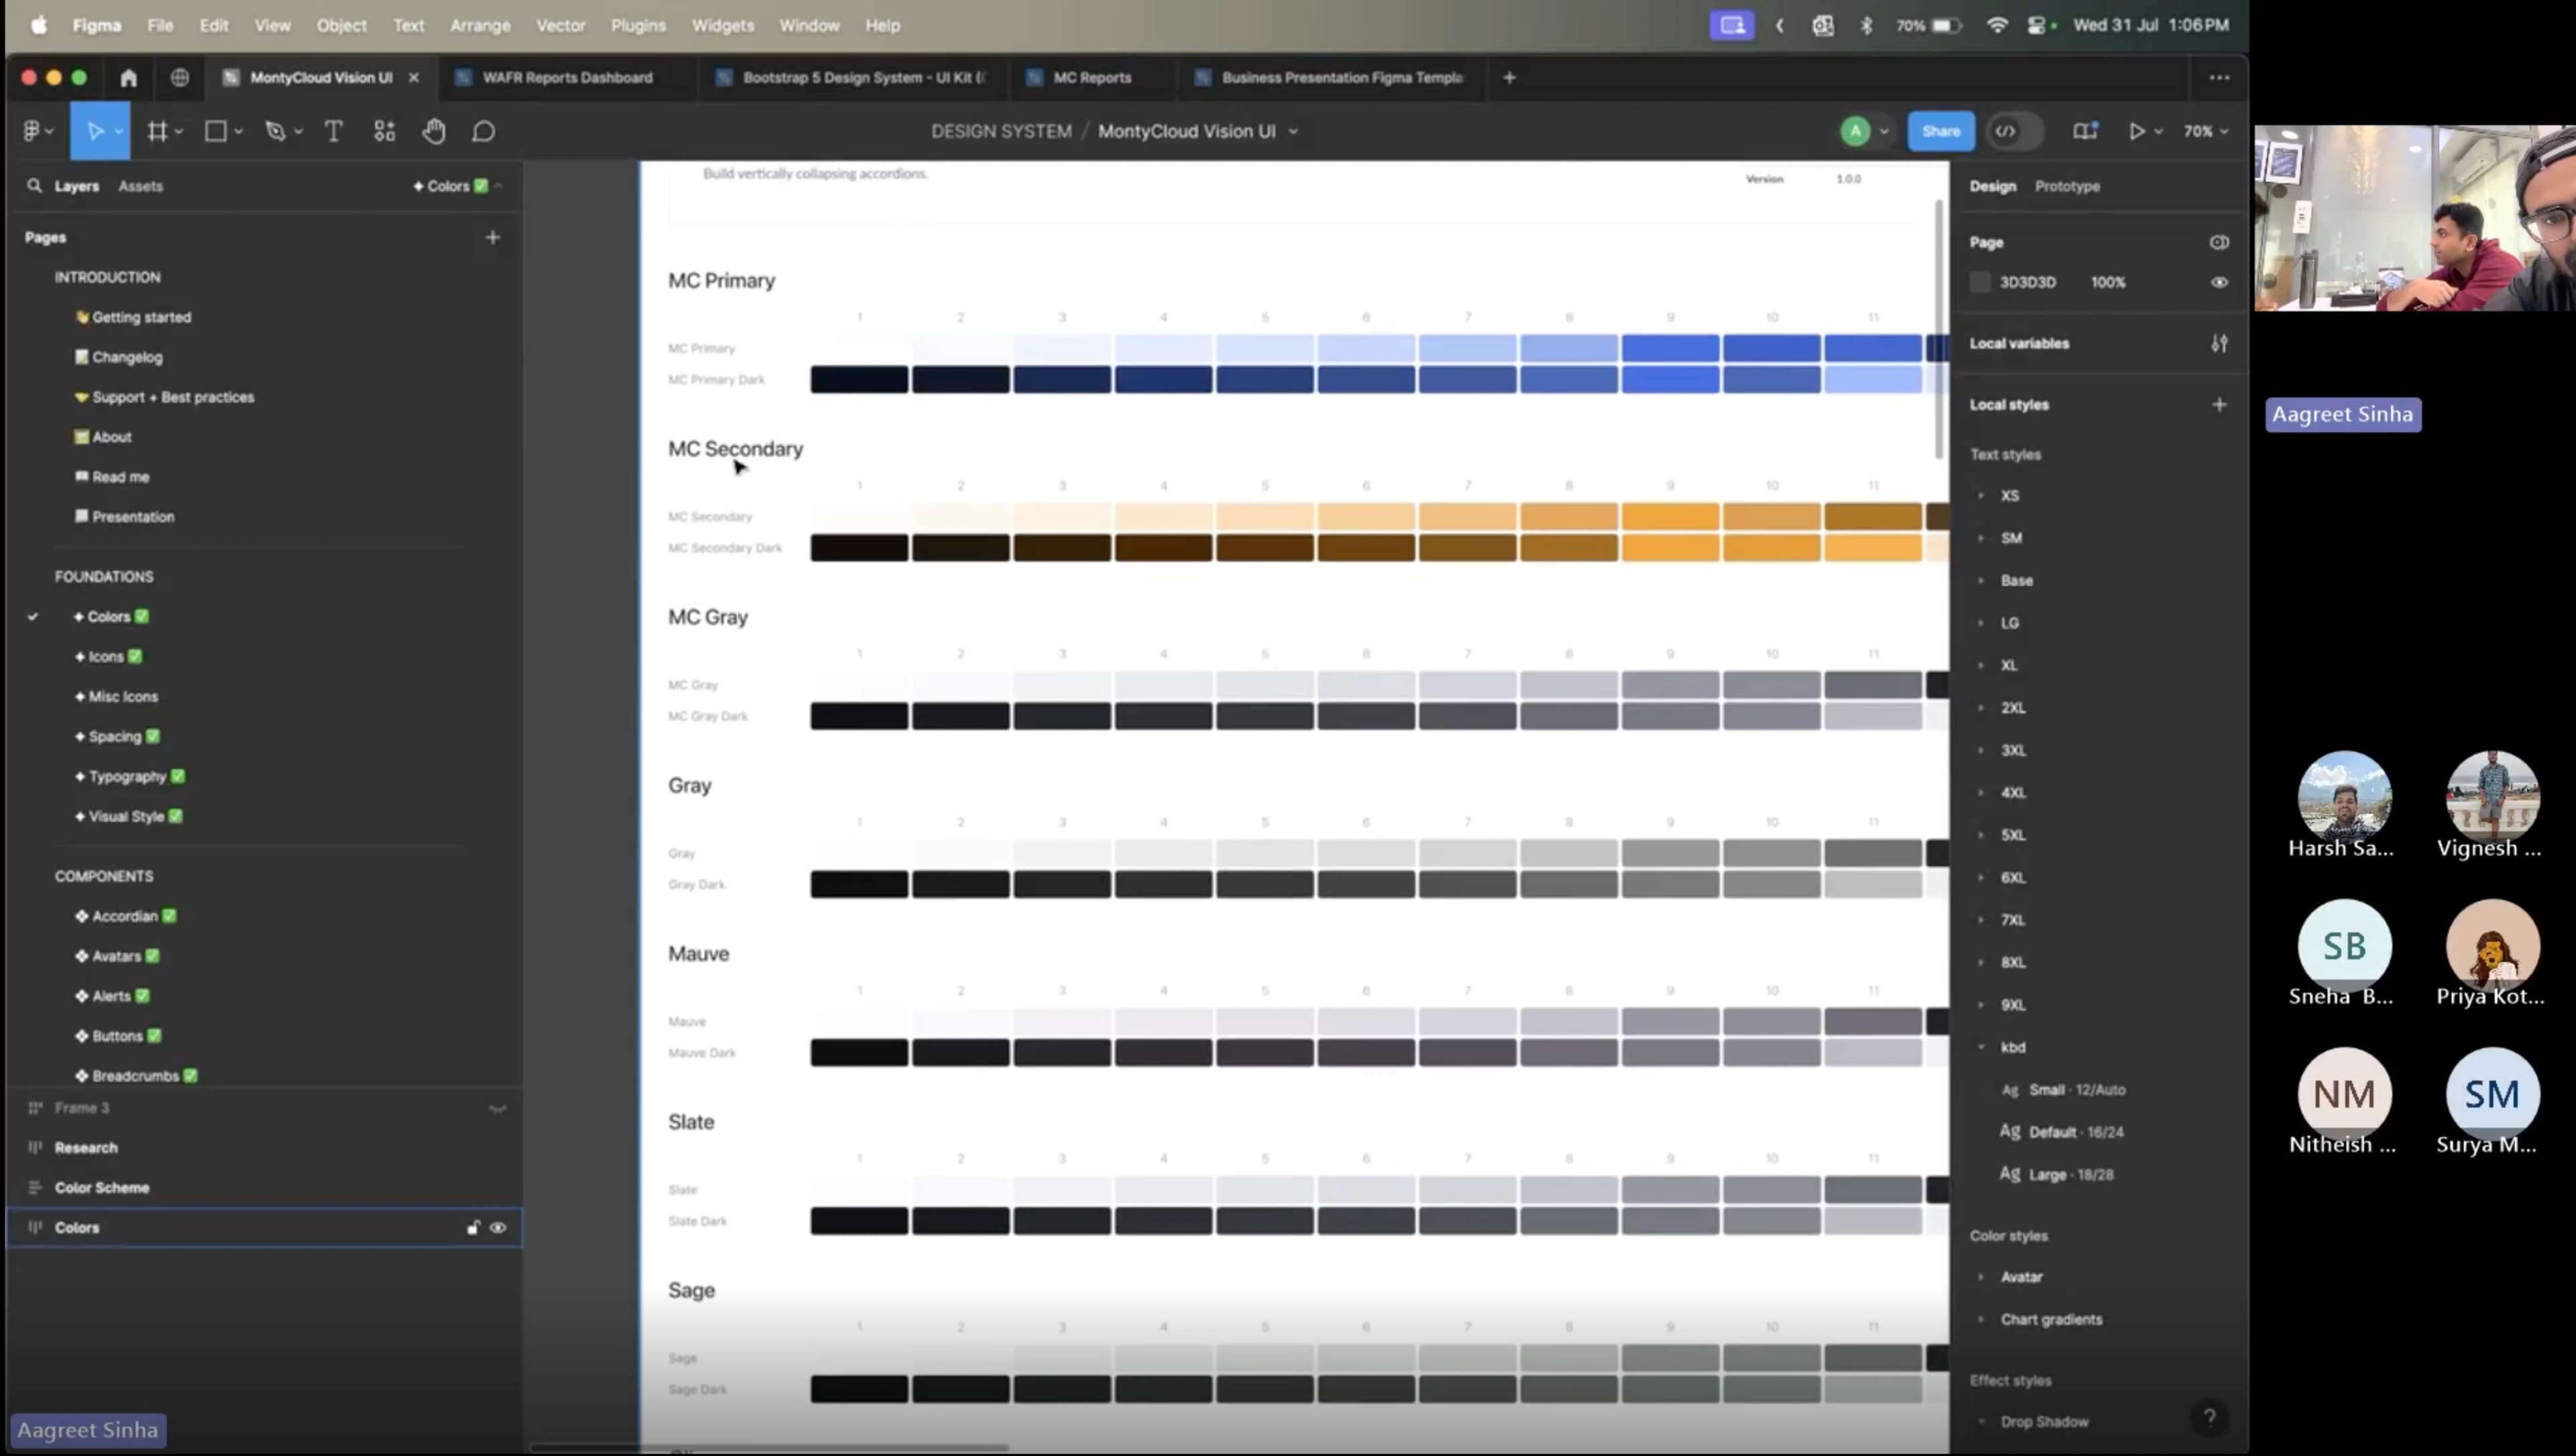Open the tab bar overflow menu
This screenshot has width=2576, height=1456.
(2218, 77)
